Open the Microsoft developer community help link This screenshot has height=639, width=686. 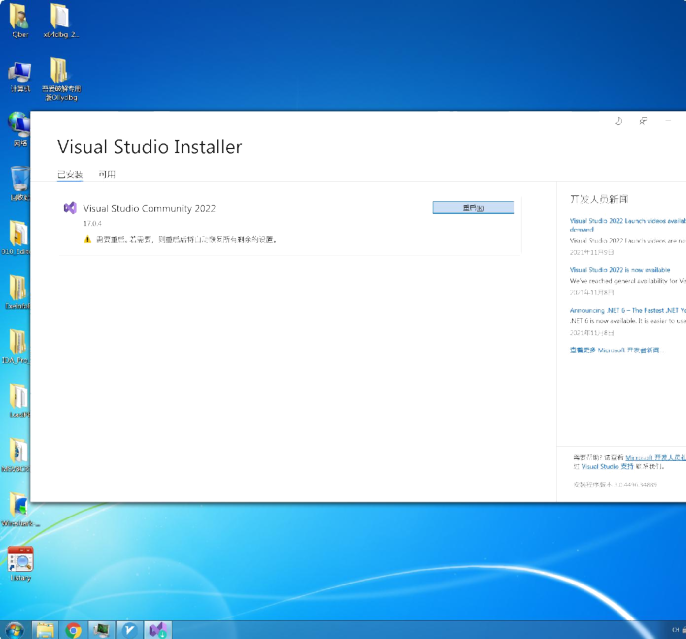655,457
